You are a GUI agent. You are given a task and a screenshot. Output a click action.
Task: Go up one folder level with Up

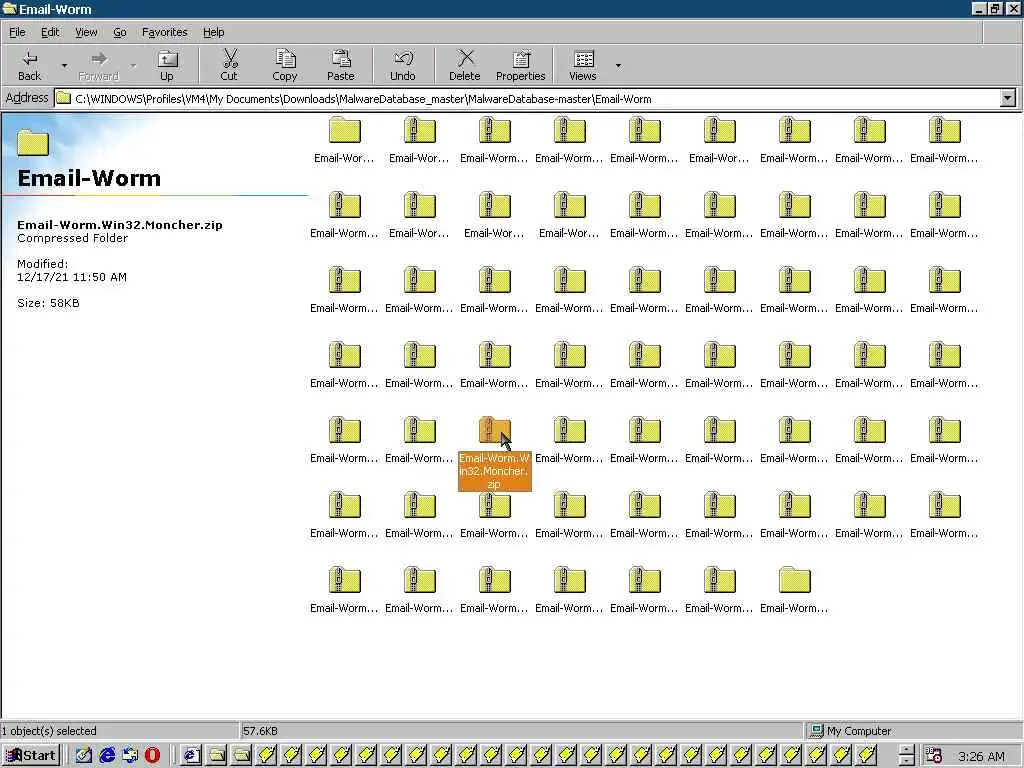click(167, 65)
